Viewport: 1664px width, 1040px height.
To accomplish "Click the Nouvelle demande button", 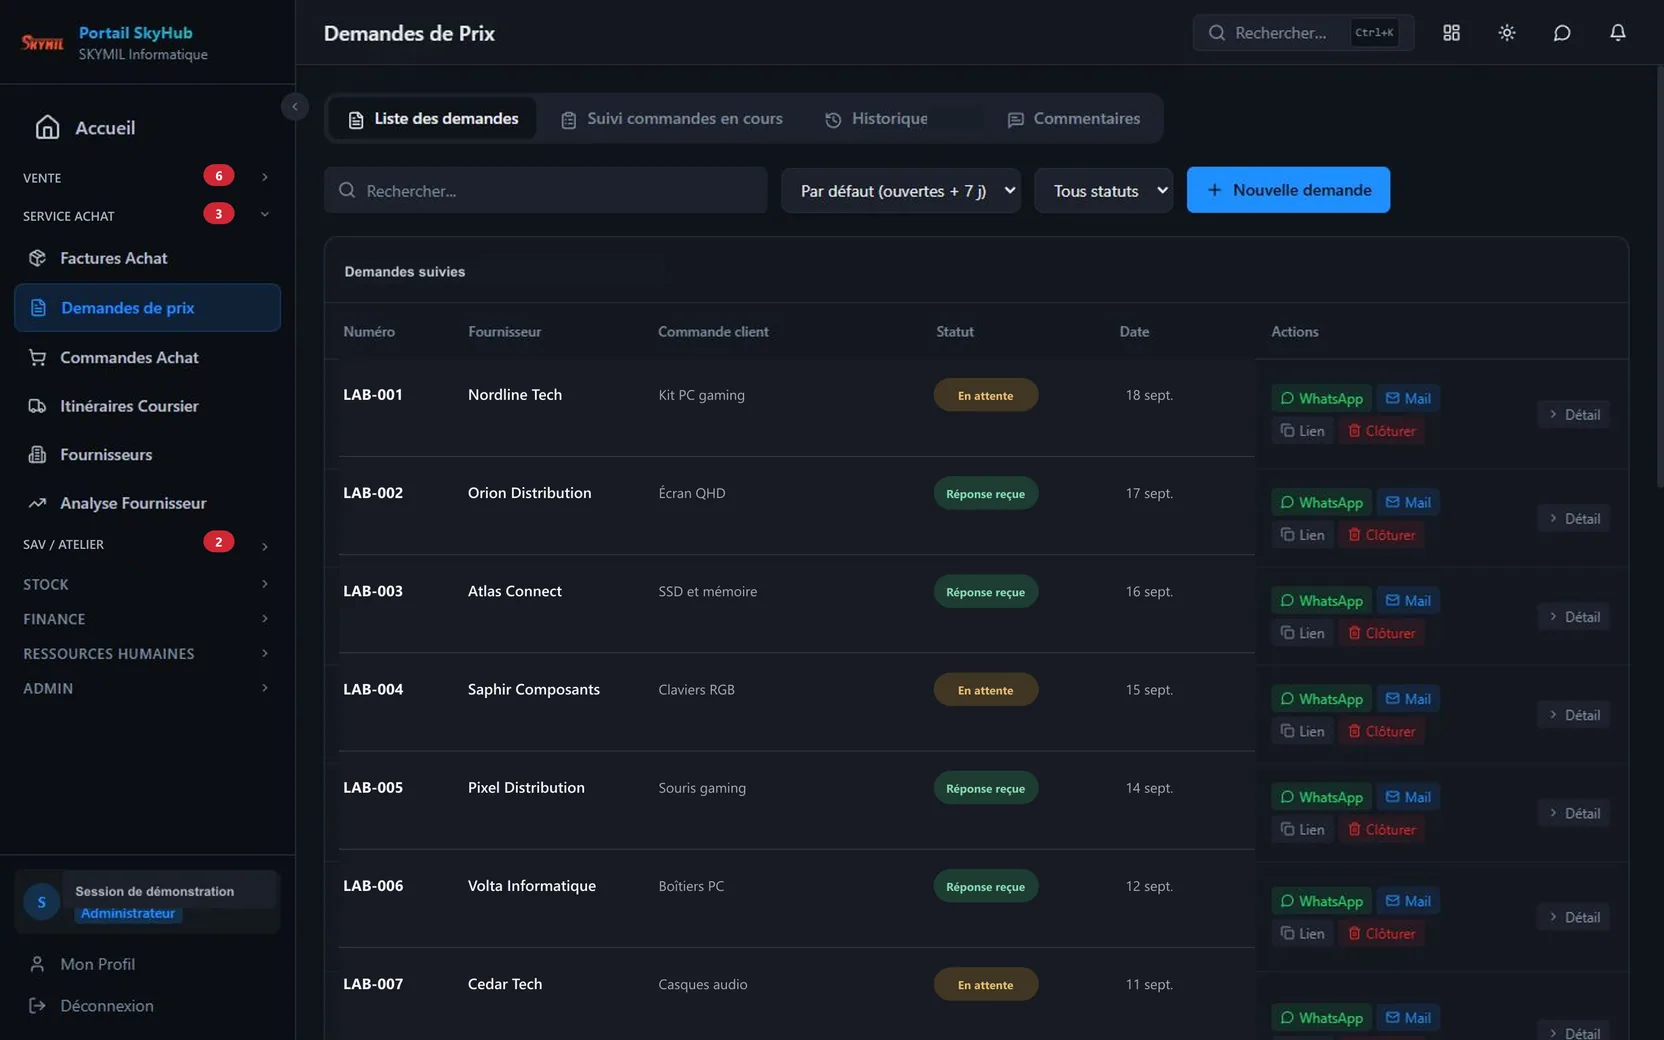I will (1288, 190).
